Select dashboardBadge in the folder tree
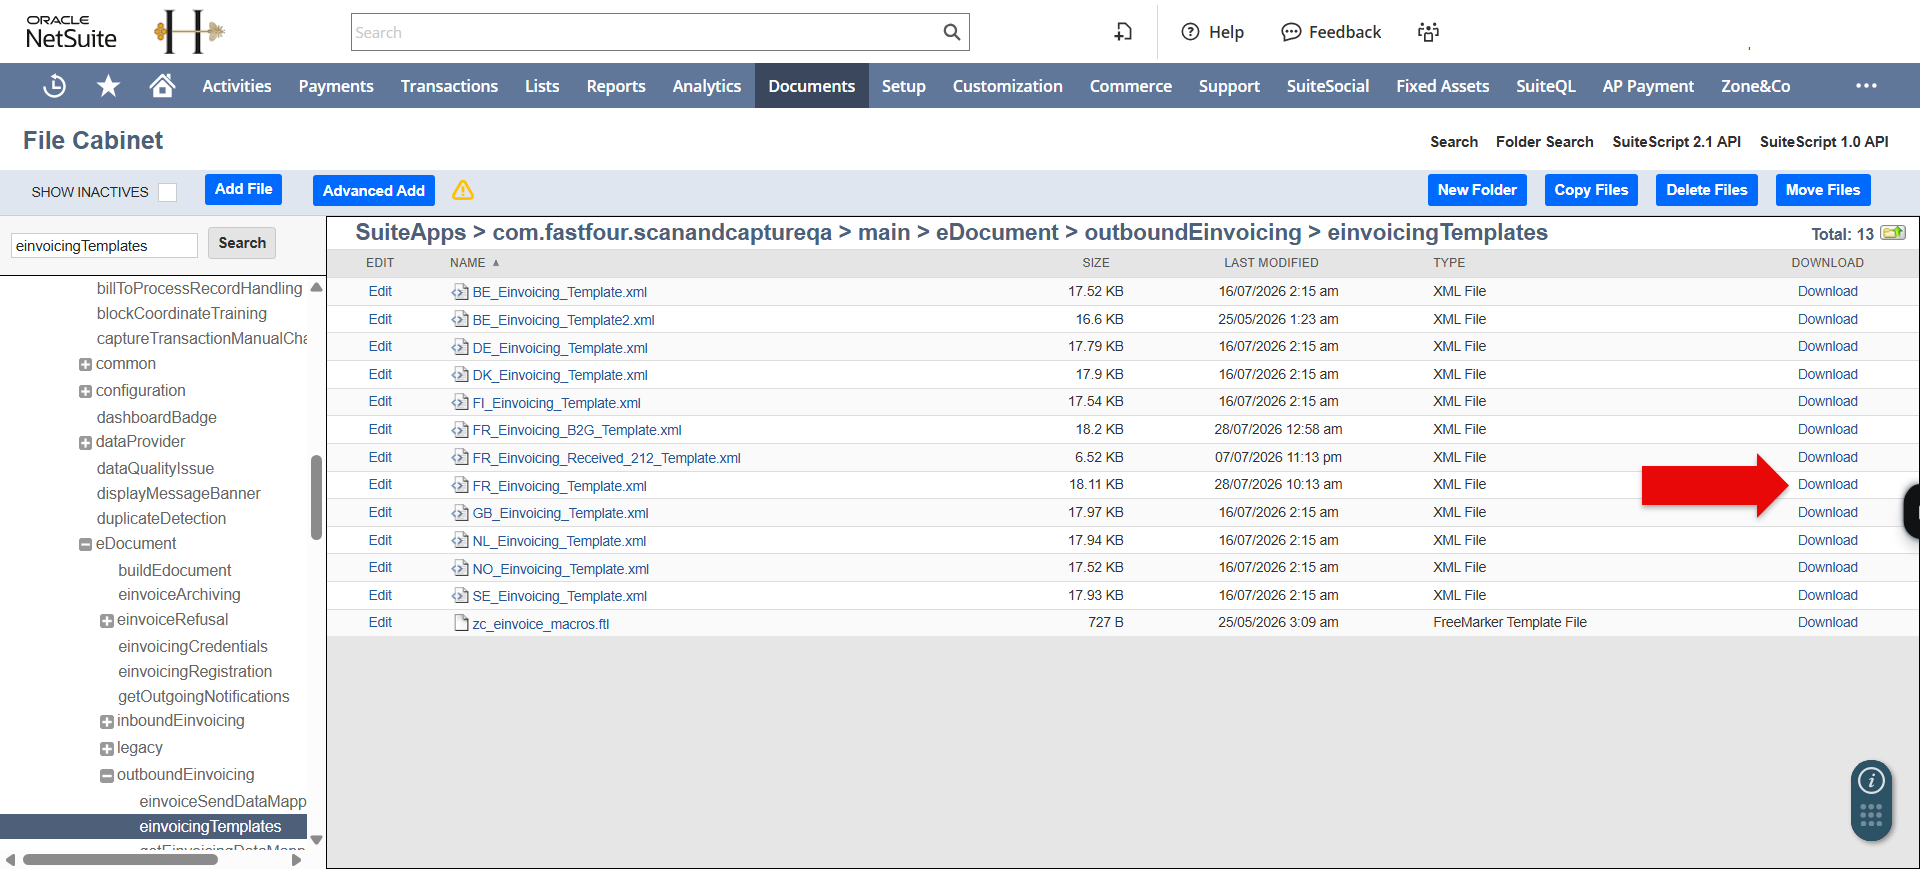 tap(156, 417)
